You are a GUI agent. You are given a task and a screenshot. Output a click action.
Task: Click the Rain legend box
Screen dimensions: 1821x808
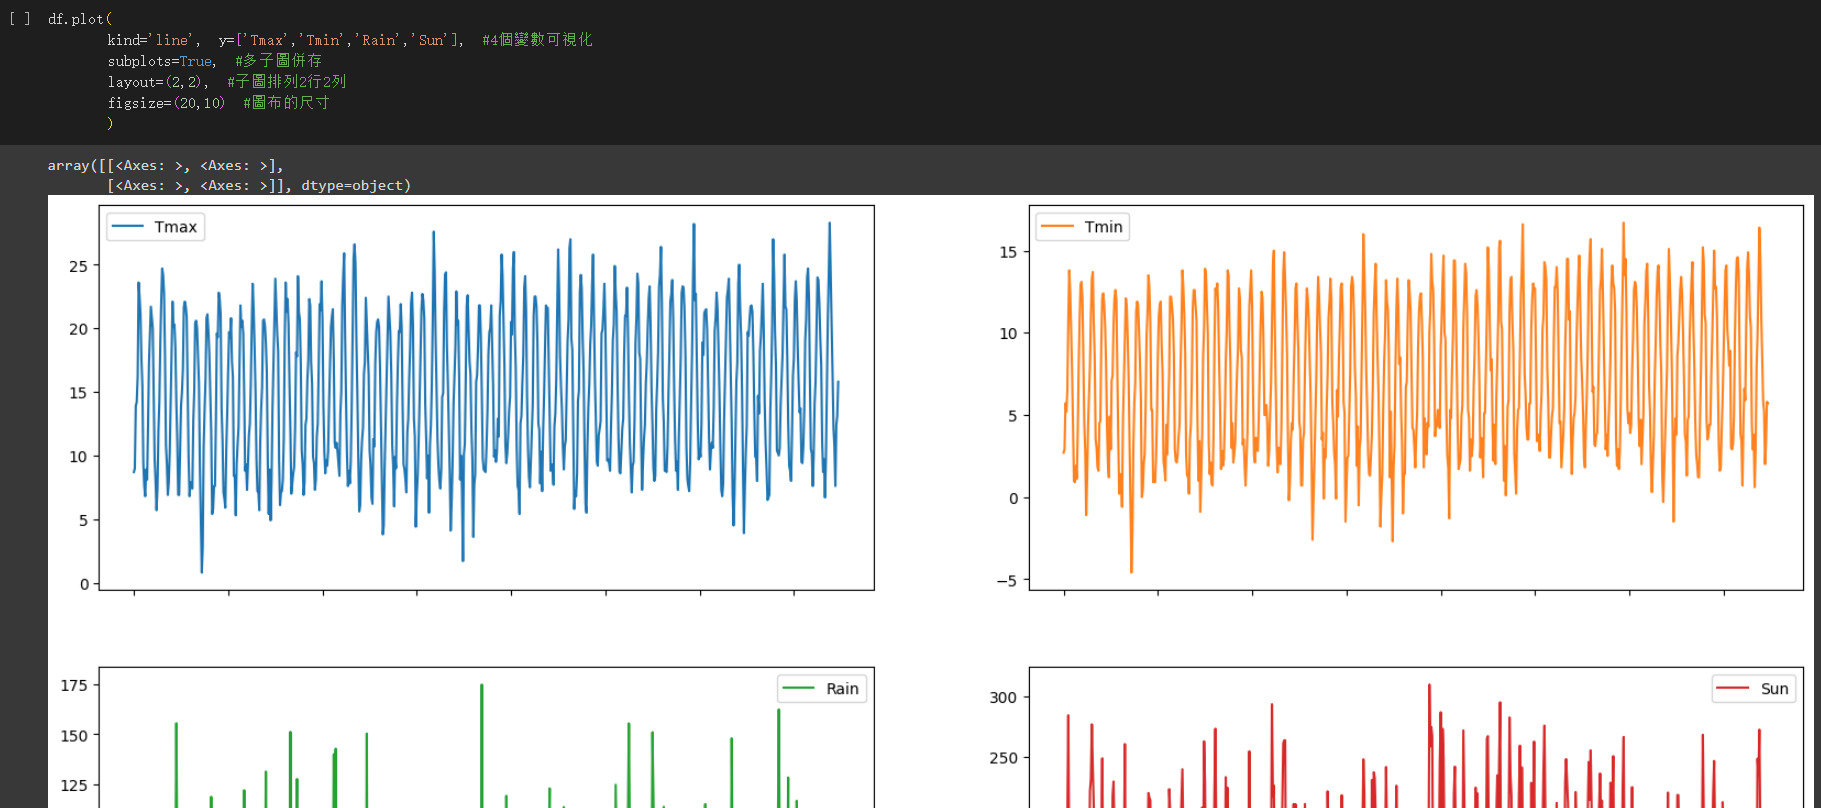pyautogui.click(x=822, y=689)
